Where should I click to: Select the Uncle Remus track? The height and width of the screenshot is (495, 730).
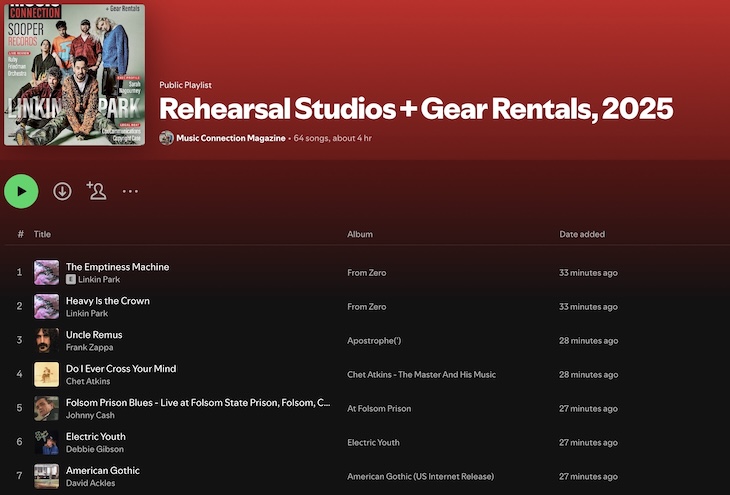94,335
